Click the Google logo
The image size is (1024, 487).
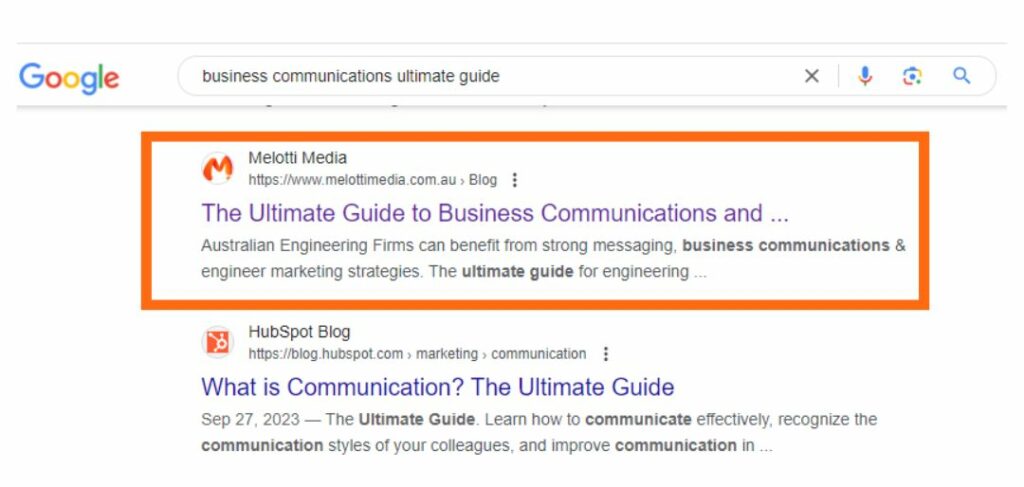click(69, 78)
